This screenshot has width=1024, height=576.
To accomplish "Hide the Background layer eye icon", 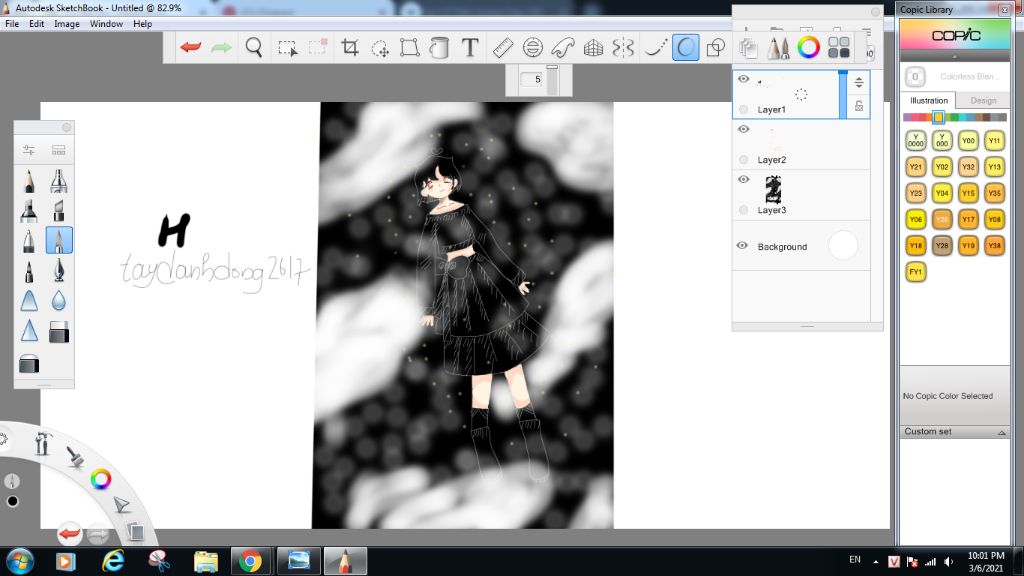I will tap(743, 246).
